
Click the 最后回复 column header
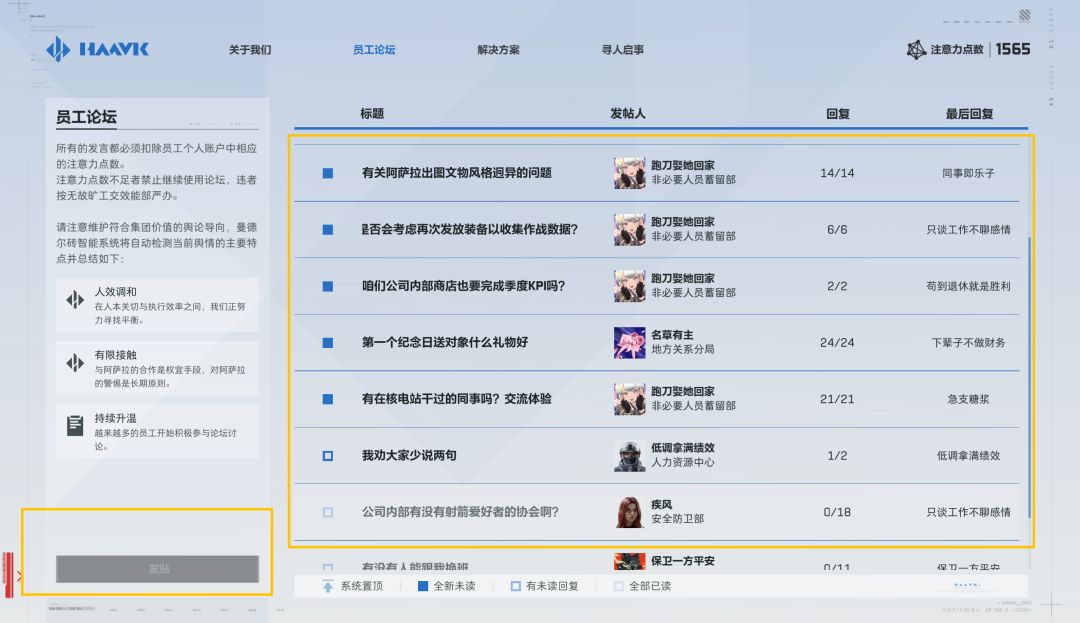(969, 114)
